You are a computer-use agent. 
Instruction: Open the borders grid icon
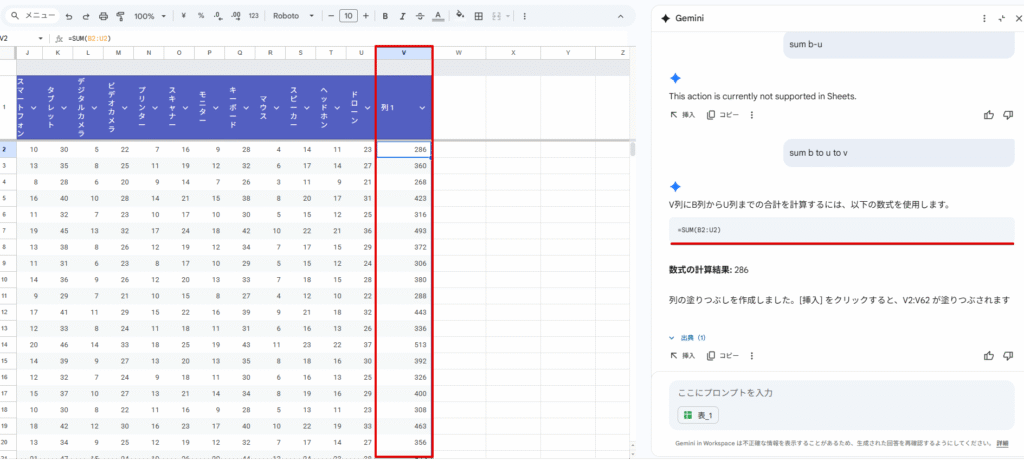478,16
